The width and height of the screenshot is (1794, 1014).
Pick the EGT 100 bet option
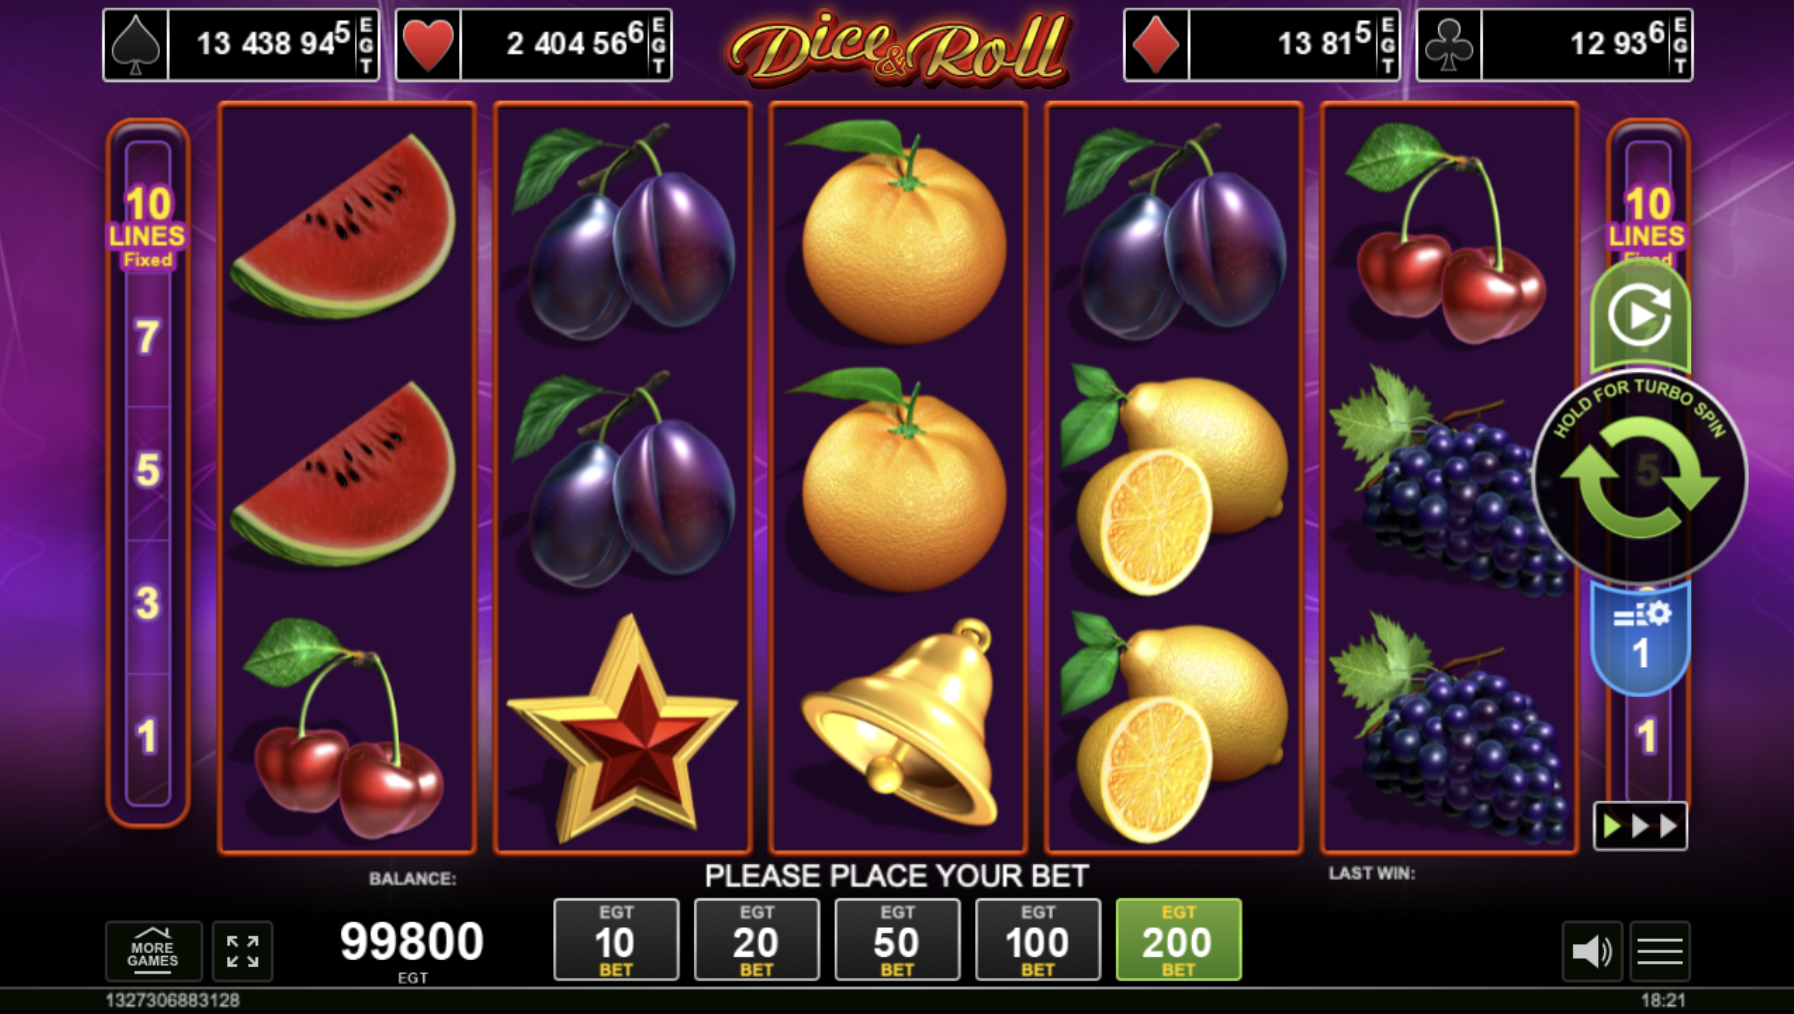coord(1038,940)
